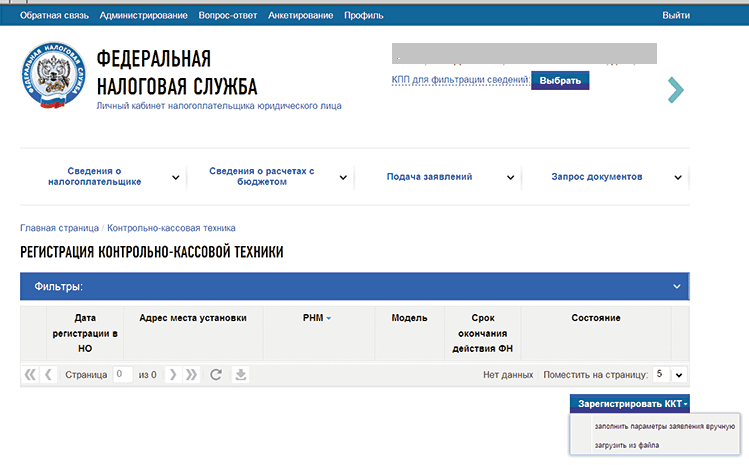Download table data with export icon
Viewport: 749px width, 465px height.
tap(241, 375)
